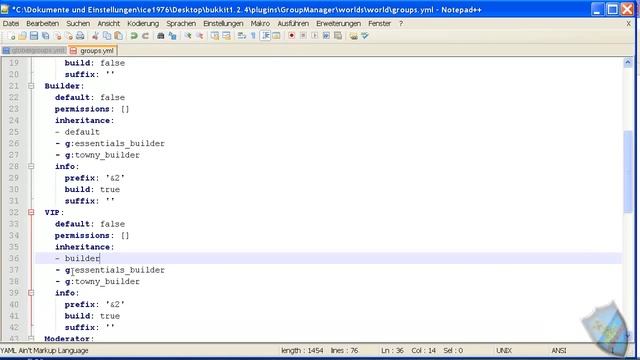This screenshot has width=640, height=360.
Task: Create a new document via toolbar
Action: click(x=12, y=36)
